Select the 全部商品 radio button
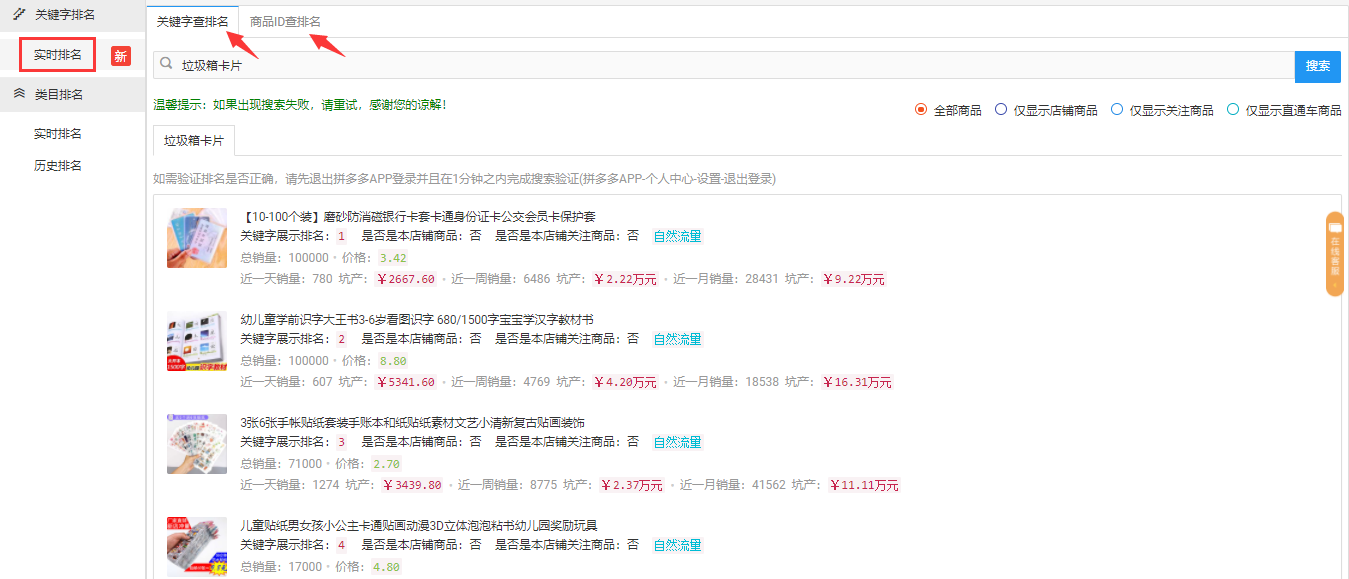This screenshot has height=579, width=1349. point(921,110)
